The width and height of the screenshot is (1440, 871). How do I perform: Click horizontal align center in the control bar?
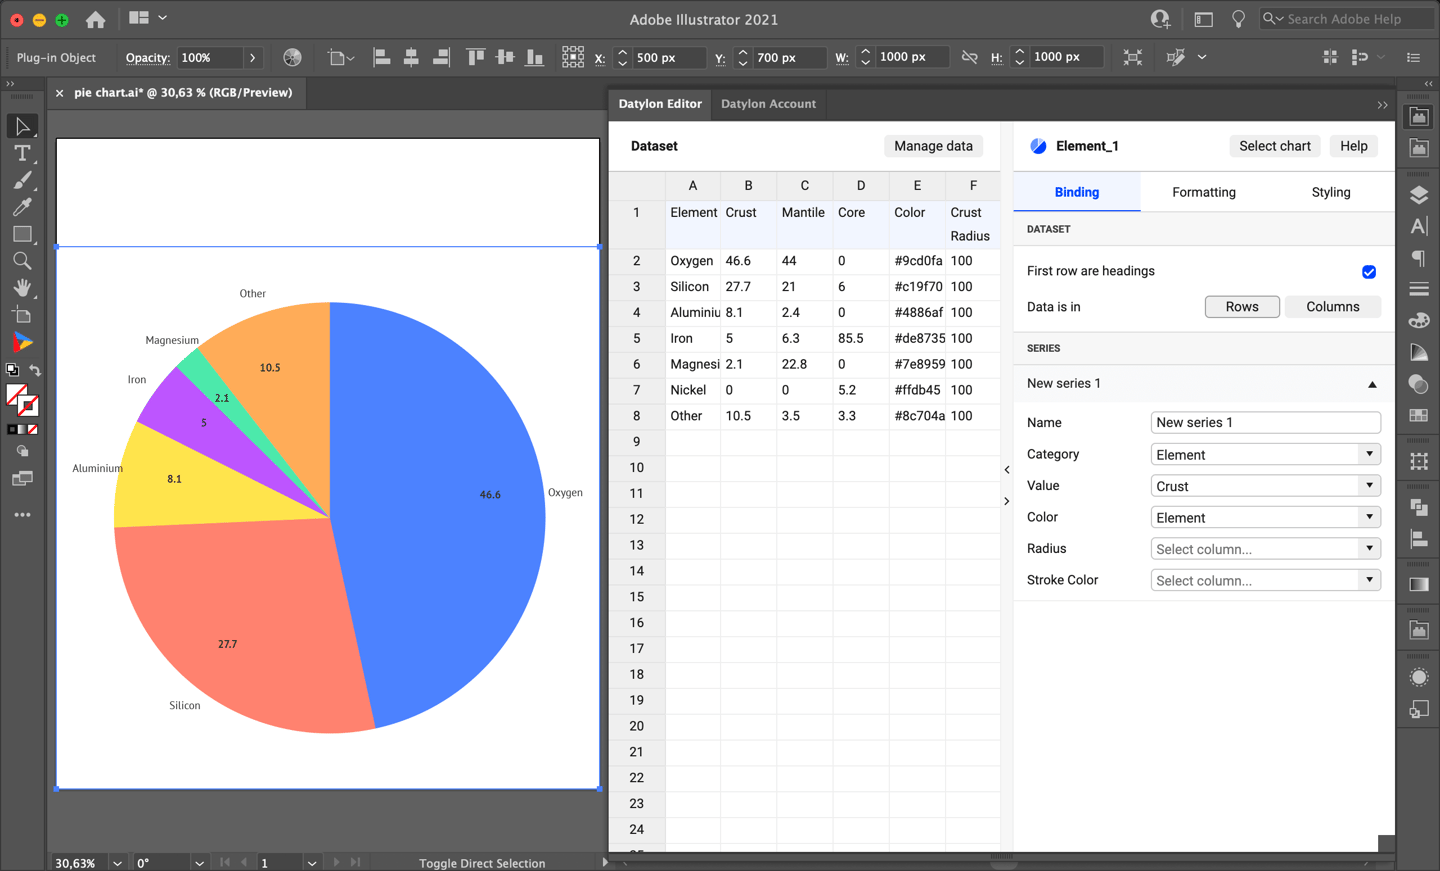pos(411,57)
